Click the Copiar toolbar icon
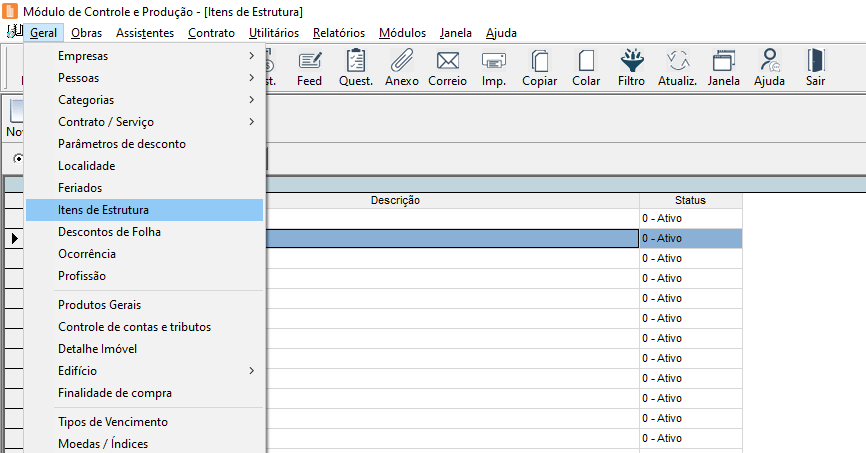866x453 pixels. (x=540, y=67)
